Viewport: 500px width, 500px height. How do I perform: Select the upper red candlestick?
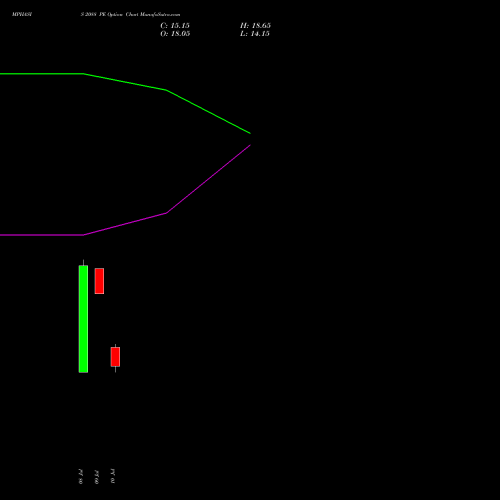tap(99, 281)
